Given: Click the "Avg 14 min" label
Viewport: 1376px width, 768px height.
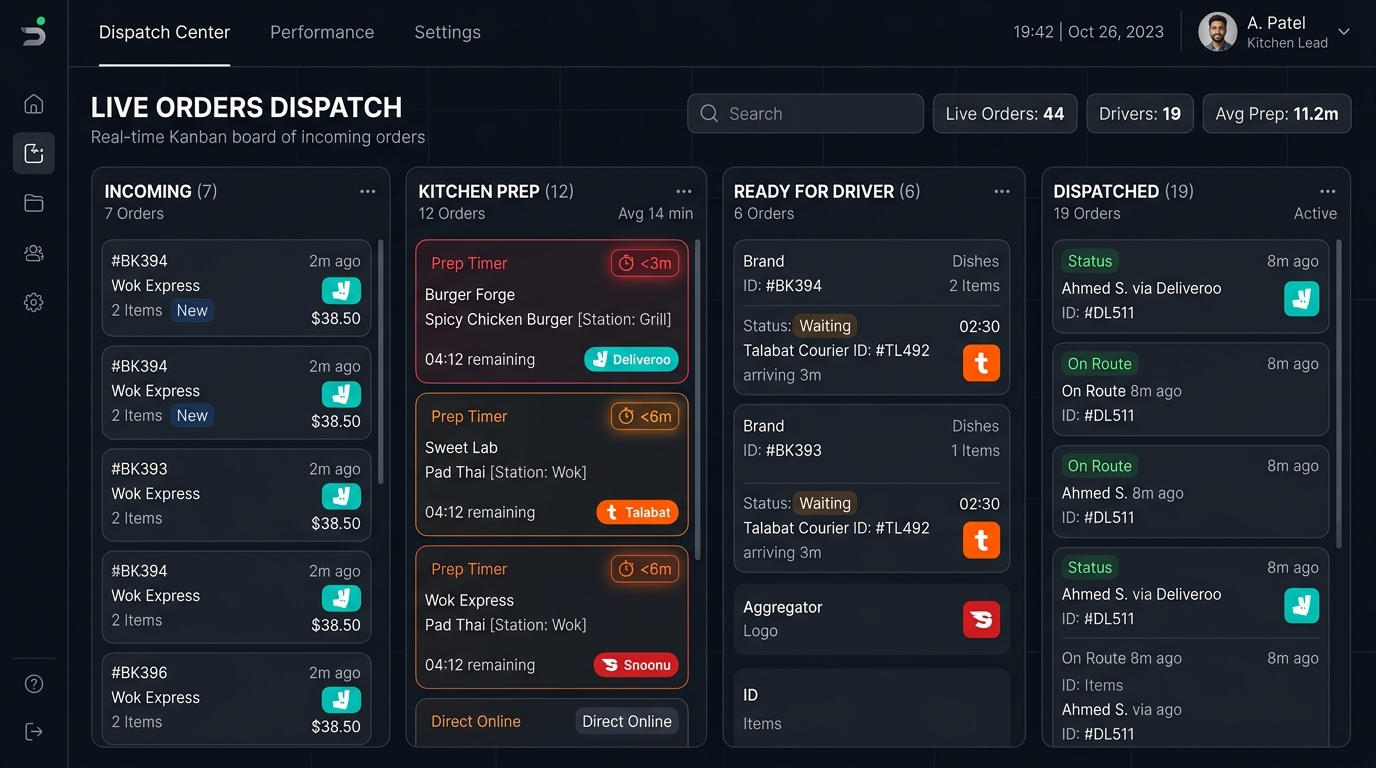Looking at the screenshot, I should [655, 213].
